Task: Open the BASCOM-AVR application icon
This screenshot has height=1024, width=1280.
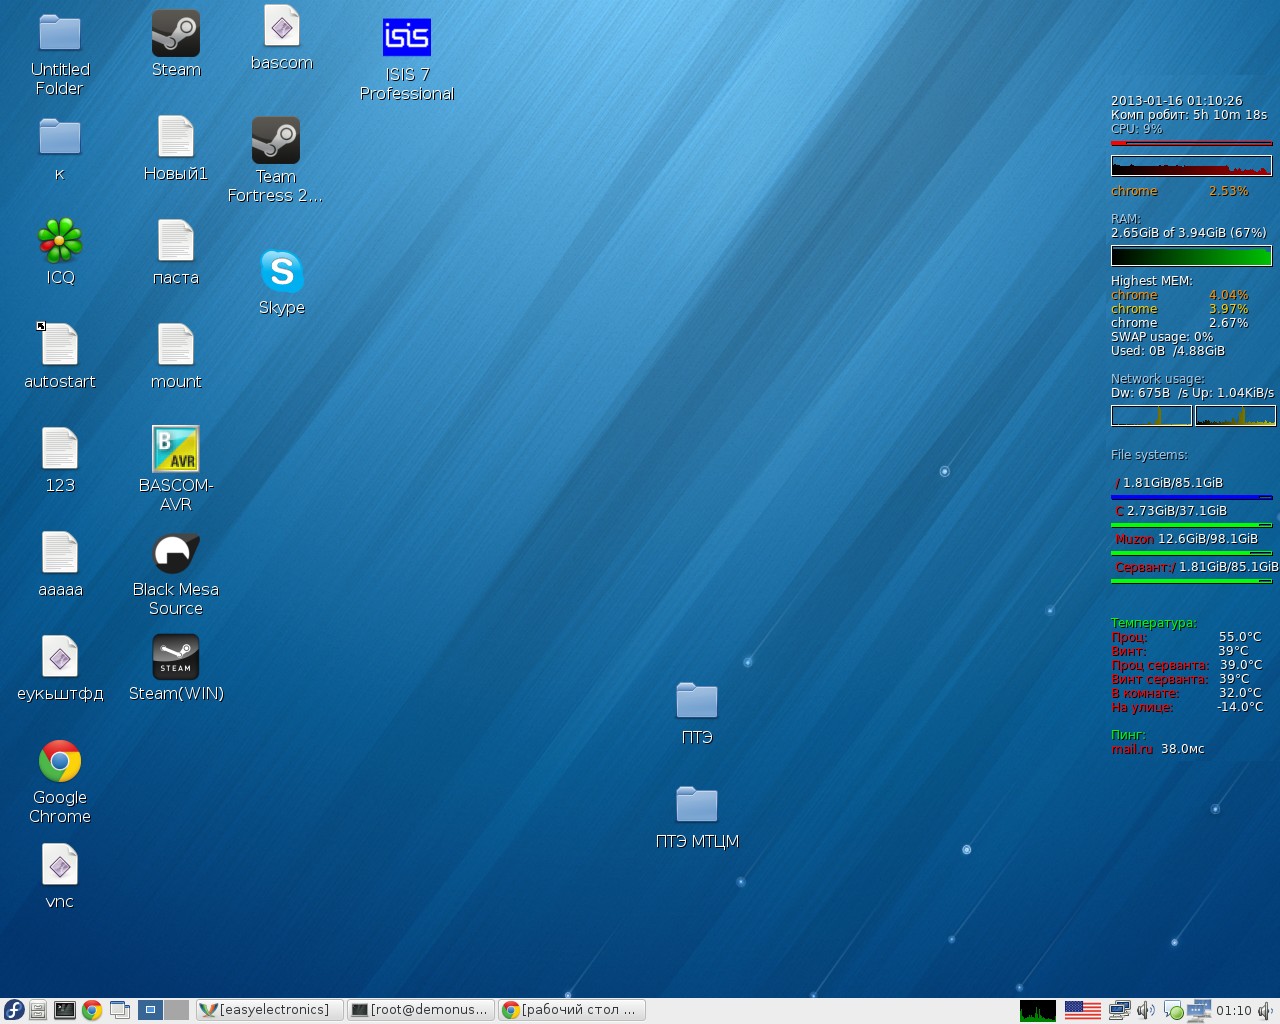Action: 176,450
